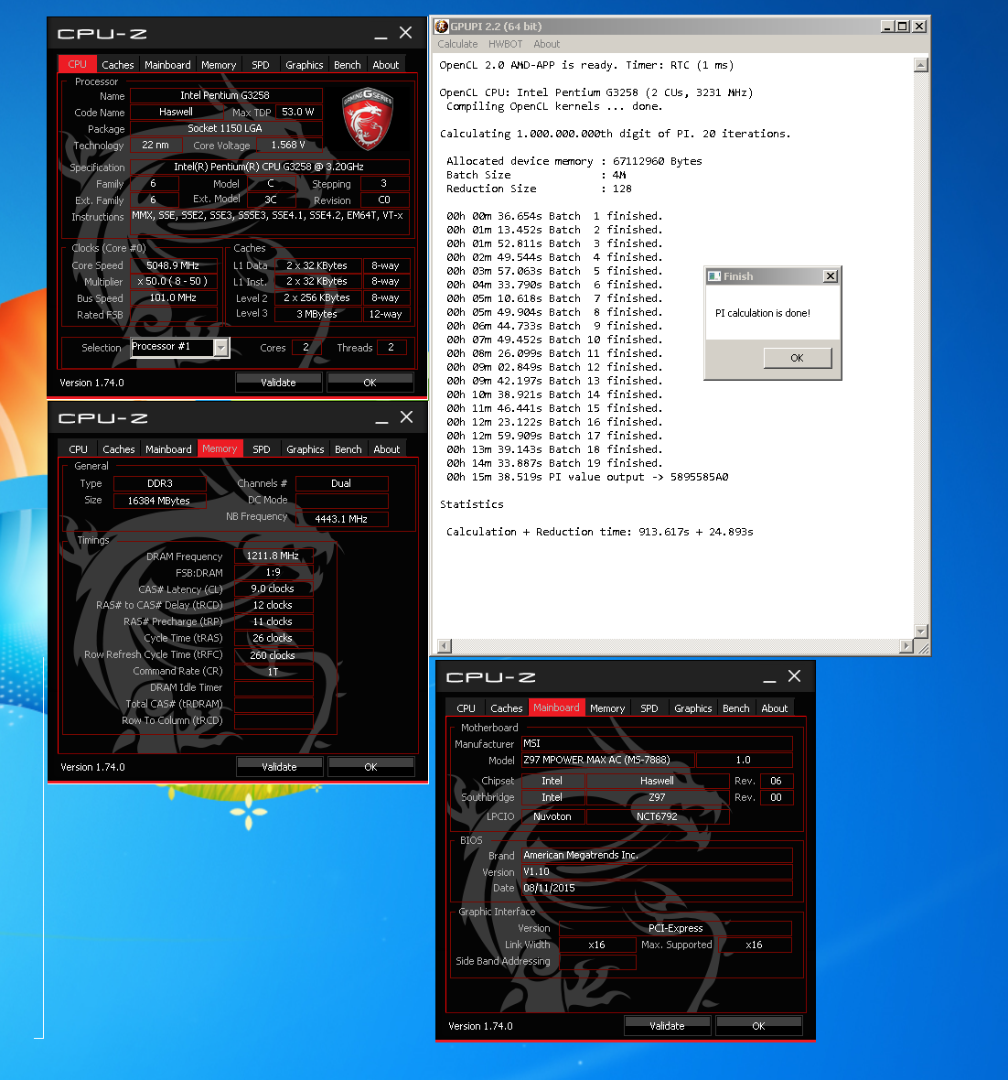Click the Z97 MPOWER MAX AC model field
This screenshot has width=1008, height=1080.
coord(606,760)
